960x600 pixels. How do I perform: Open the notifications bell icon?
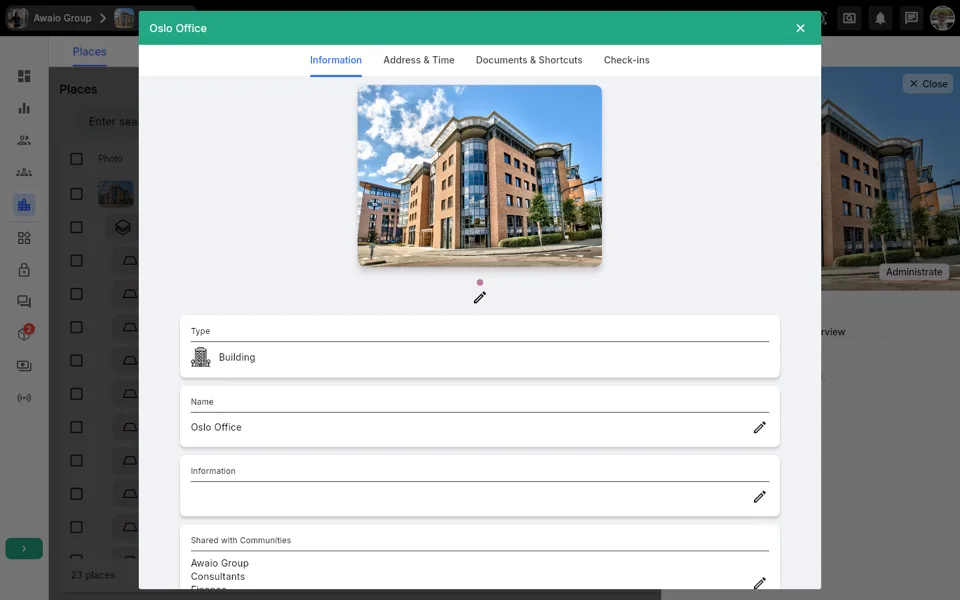point(880,18)
